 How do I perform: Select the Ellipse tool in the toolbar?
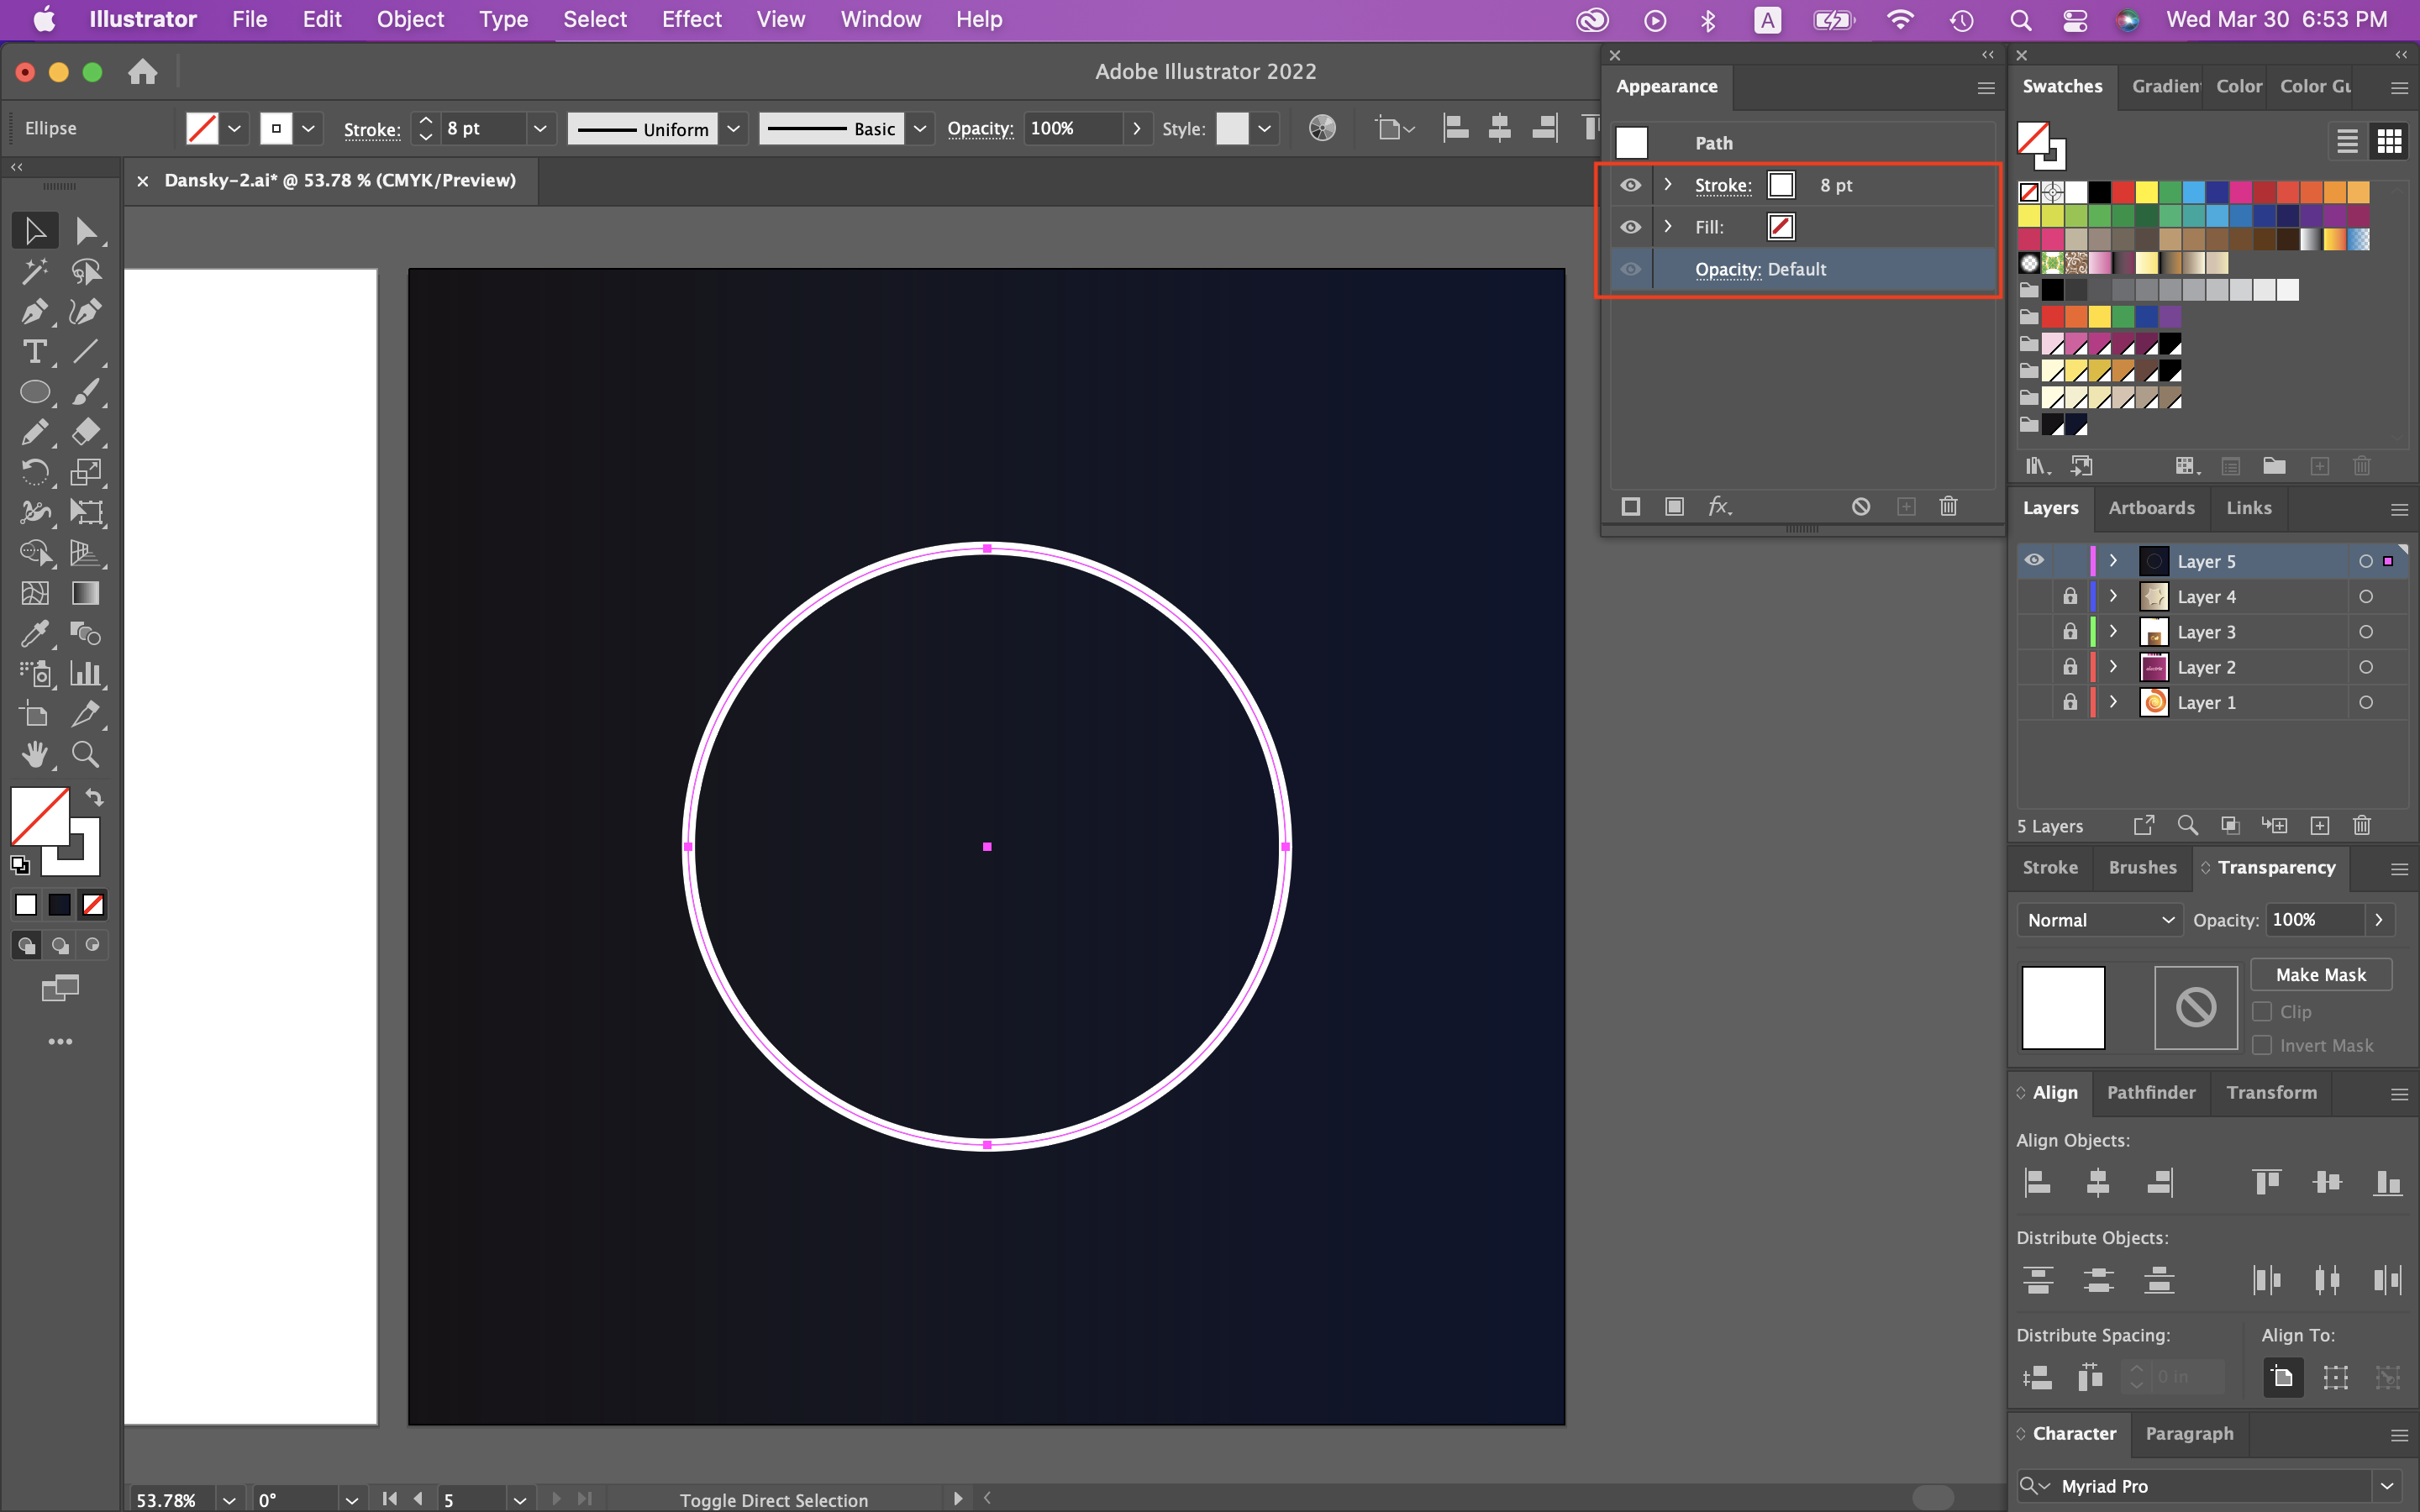click(x=34, y=392)
